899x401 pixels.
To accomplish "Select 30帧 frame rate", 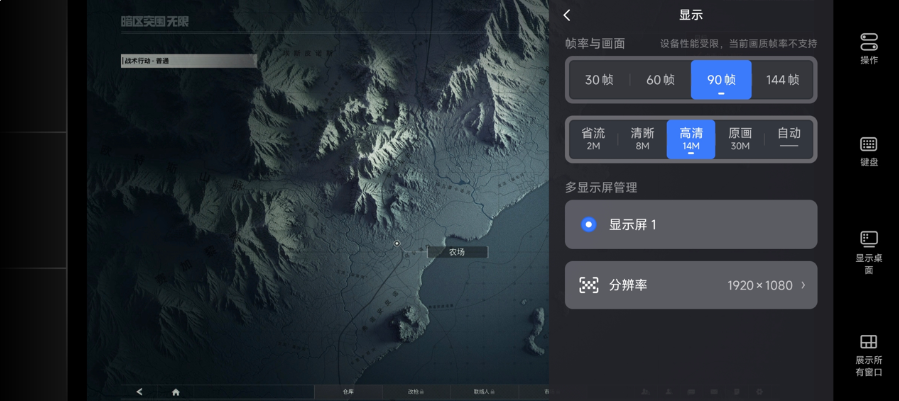I will 599,80.
